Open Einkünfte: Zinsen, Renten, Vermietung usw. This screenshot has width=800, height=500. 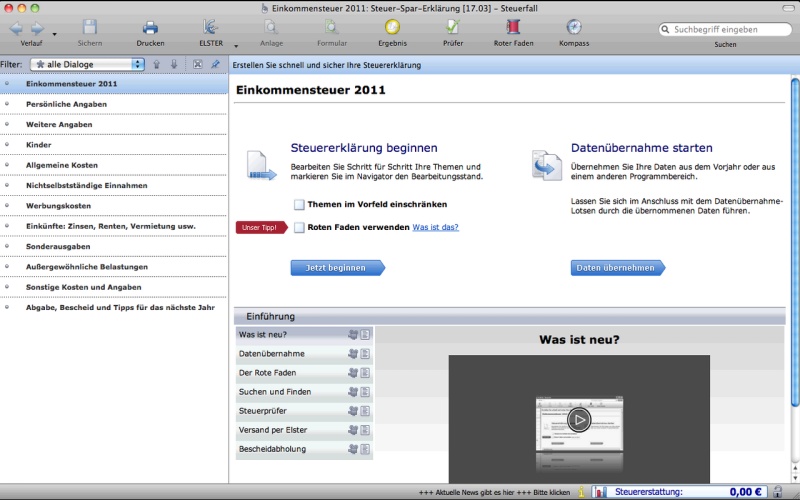114,226
